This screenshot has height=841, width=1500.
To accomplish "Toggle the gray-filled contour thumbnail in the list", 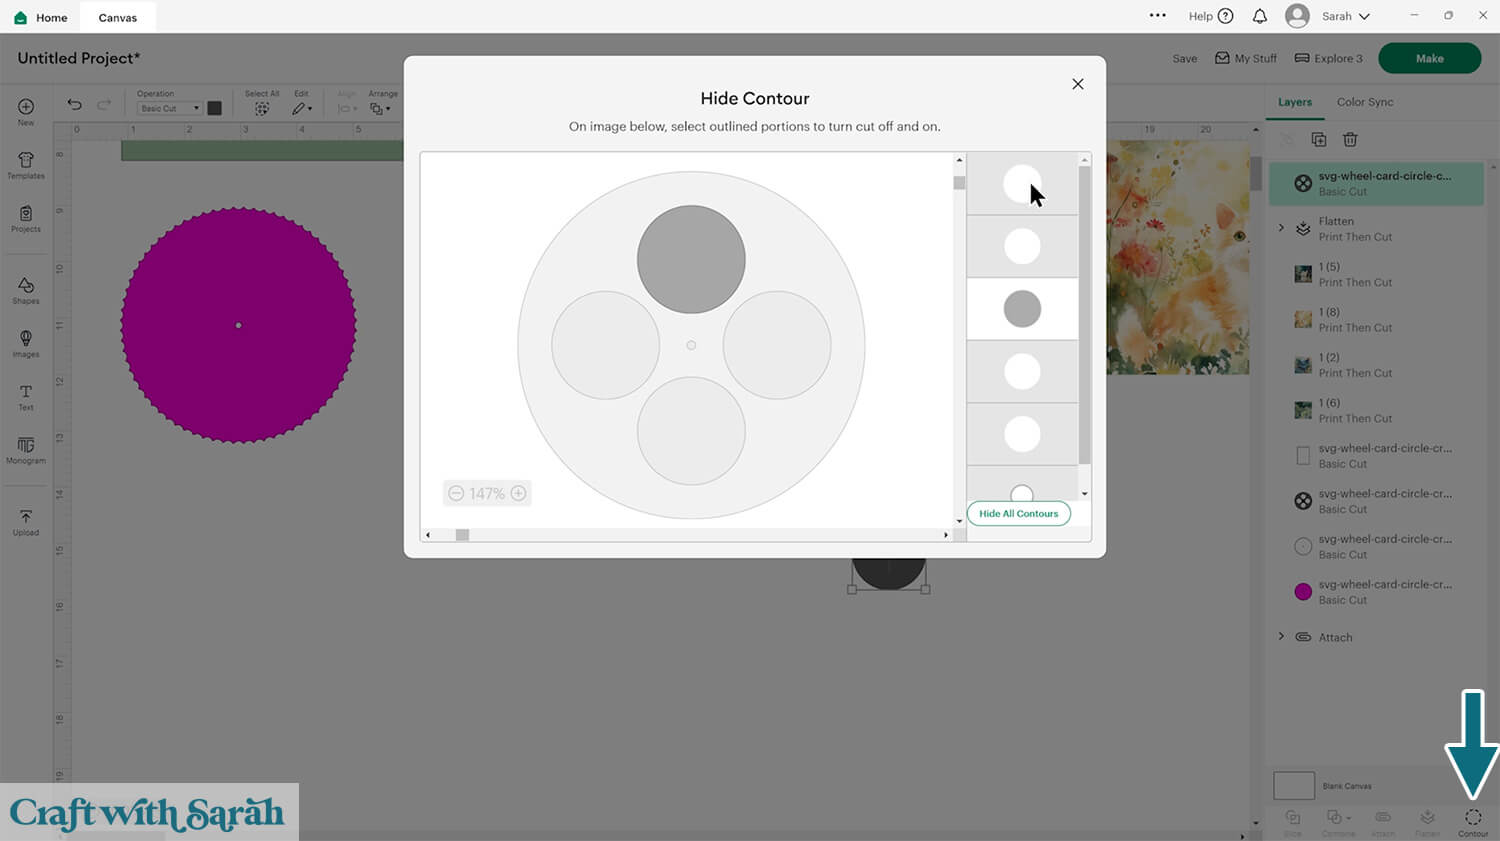I will point(1022,309).
